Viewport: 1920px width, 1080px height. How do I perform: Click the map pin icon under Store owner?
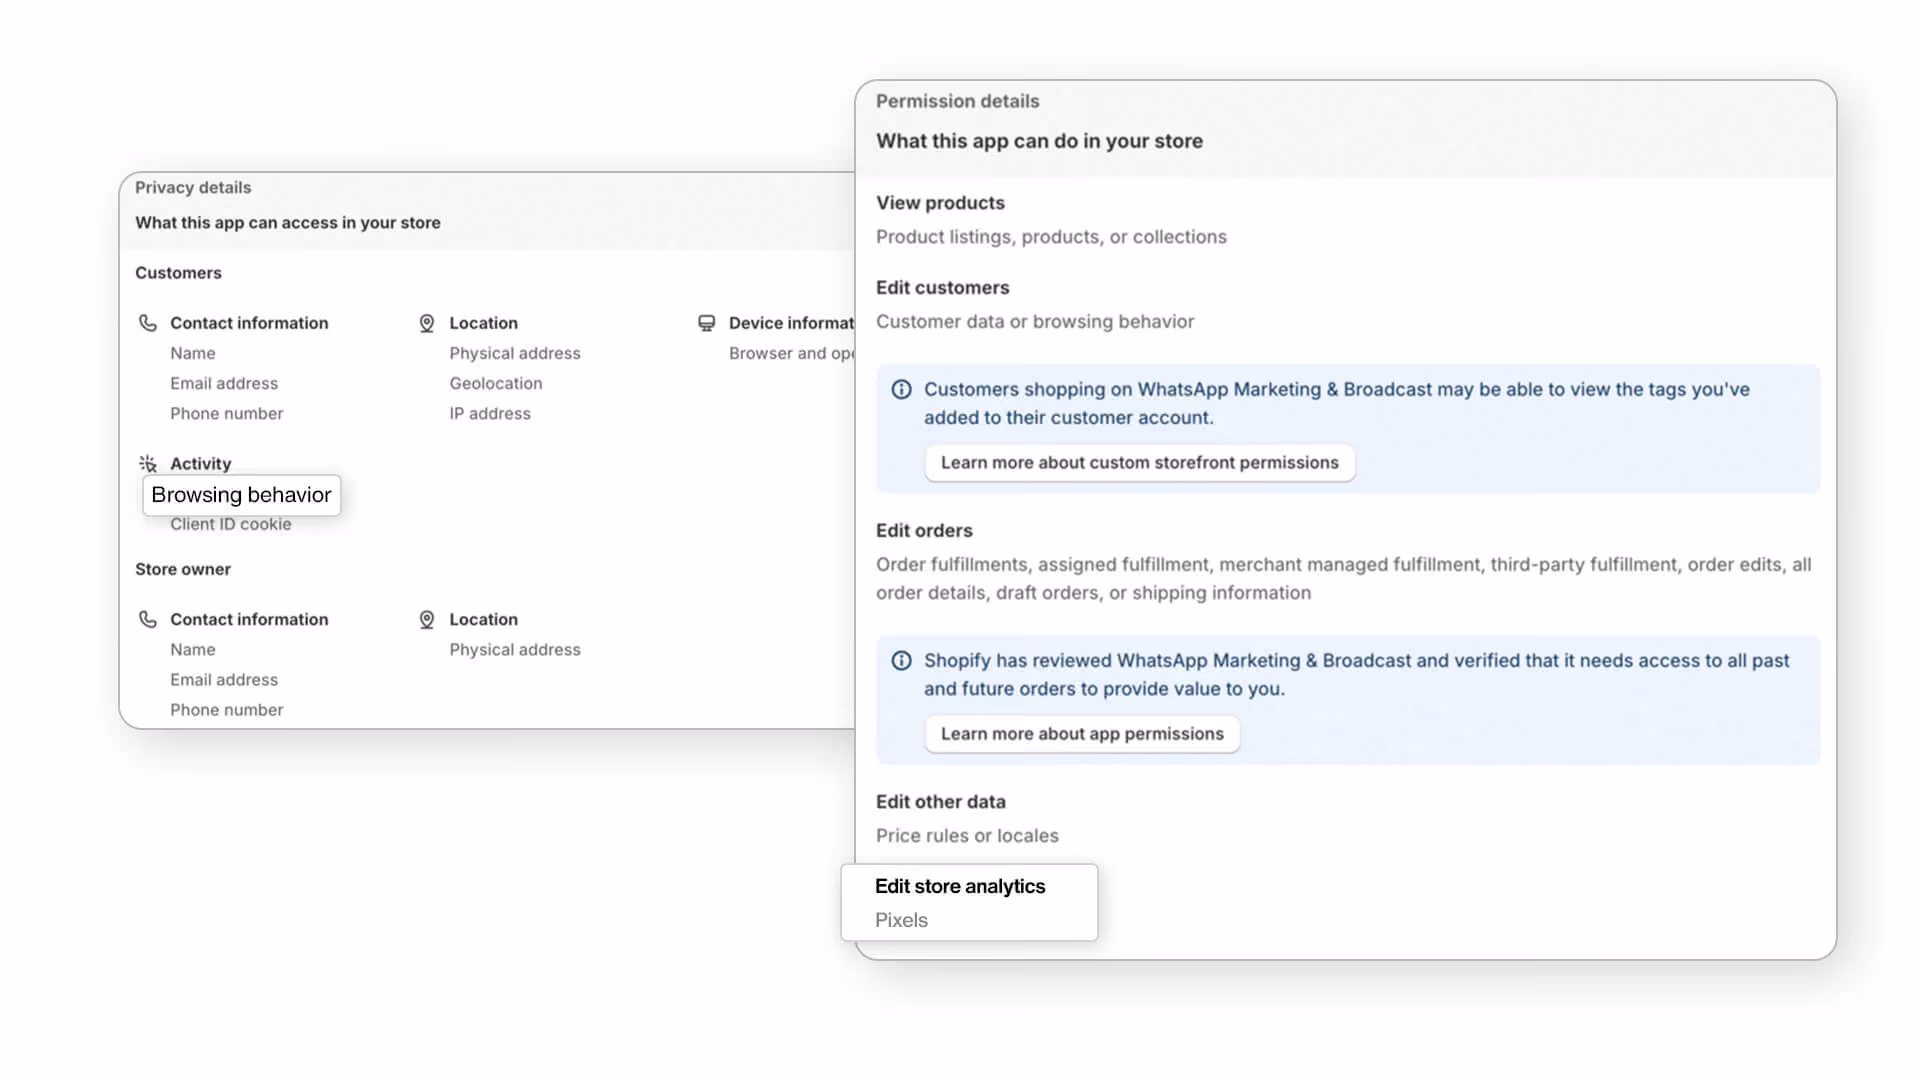click(x=427, y=619)
